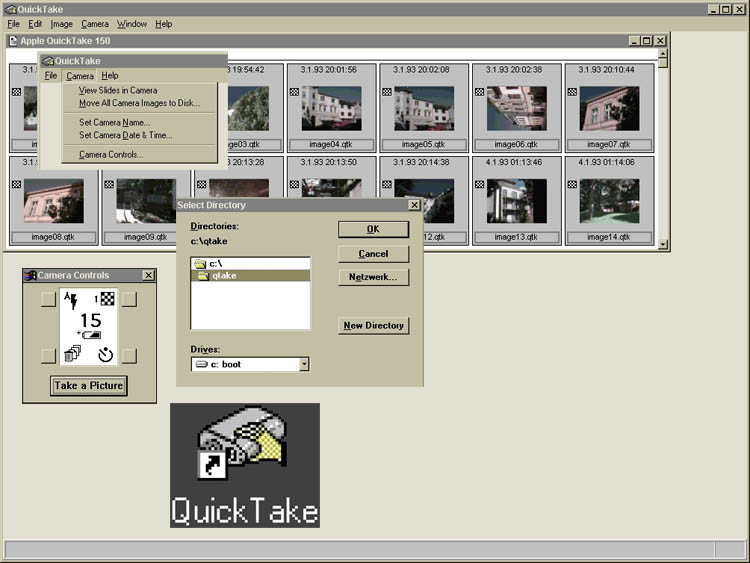The height and width of the screenshot is (563, 750).
Task: Choose Camera Controls menu entry
Action: [111, 155]
